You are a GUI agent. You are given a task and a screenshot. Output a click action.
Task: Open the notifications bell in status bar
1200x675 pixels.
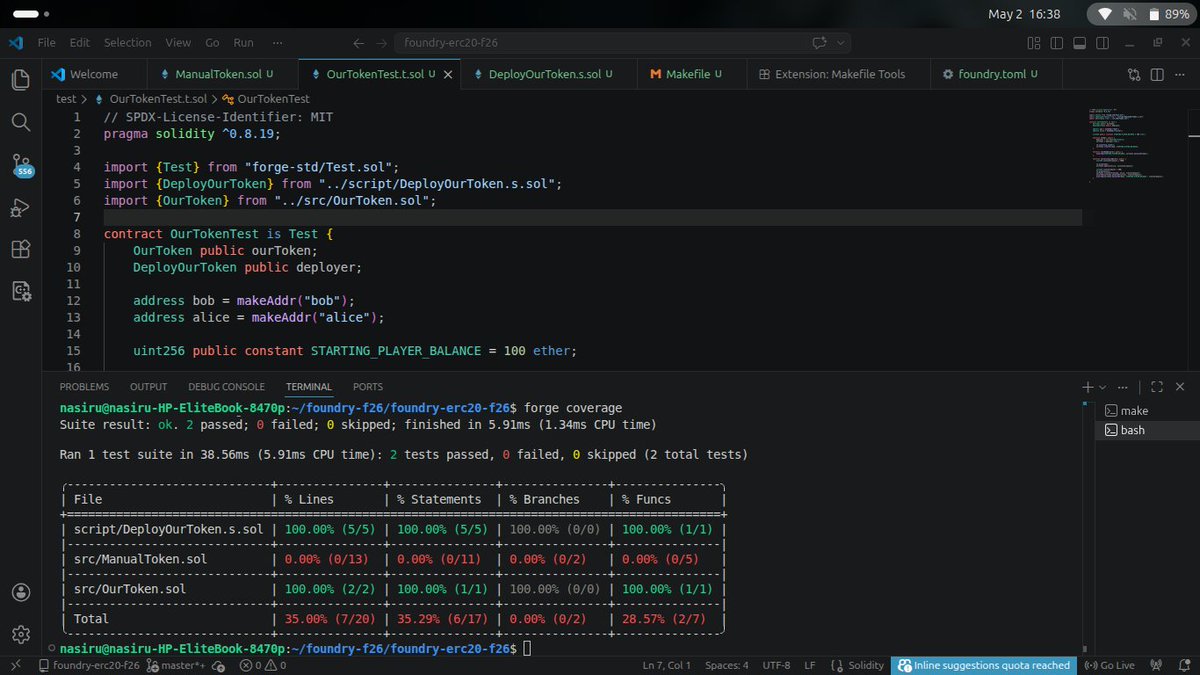pyautogui.click(x=1184, y=665)
